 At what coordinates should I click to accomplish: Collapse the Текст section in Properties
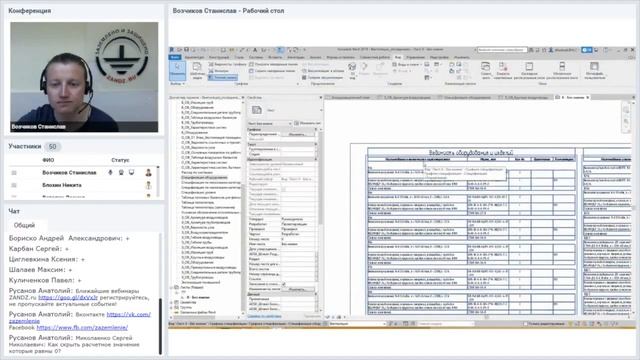click(316, 144)
